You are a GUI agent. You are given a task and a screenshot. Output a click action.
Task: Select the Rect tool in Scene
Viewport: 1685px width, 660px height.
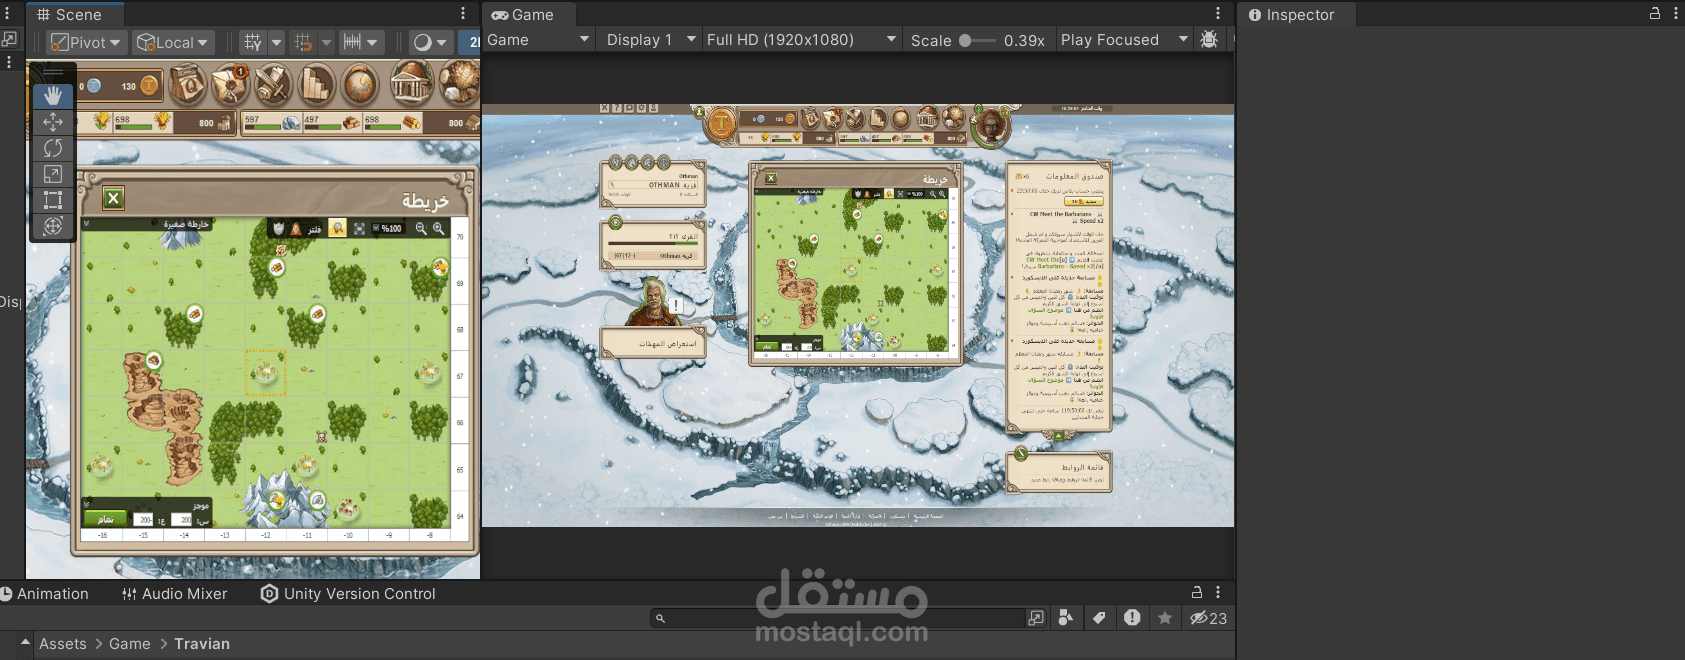point(53,200)
